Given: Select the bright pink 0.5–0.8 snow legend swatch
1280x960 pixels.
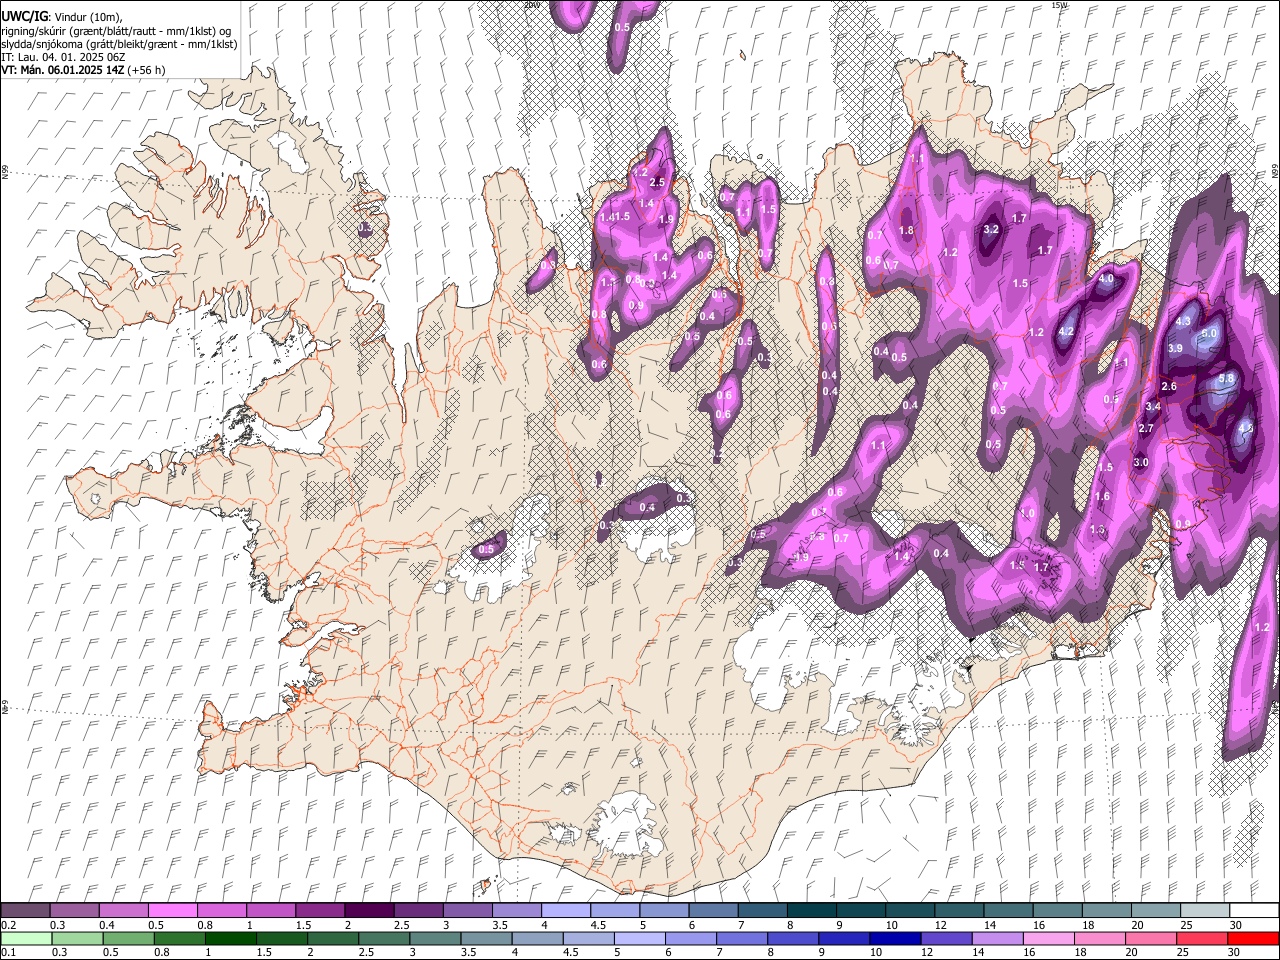Looking at the screenshot, I should [172, 910].
